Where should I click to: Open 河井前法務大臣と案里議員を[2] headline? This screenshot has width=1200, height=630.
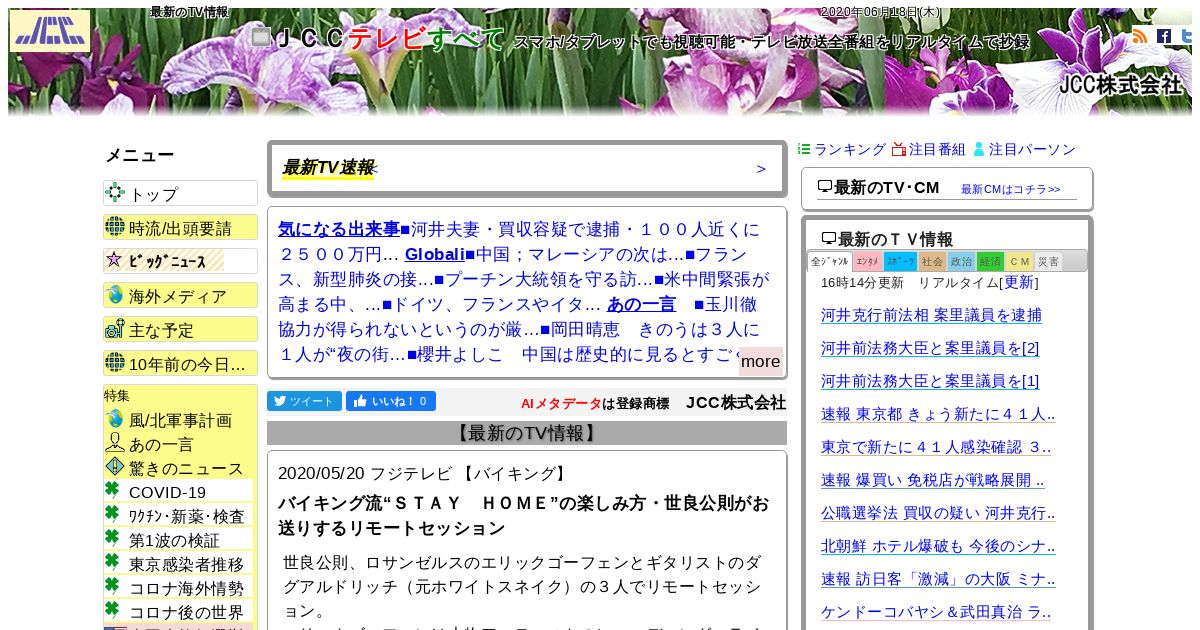click(930, 348)
